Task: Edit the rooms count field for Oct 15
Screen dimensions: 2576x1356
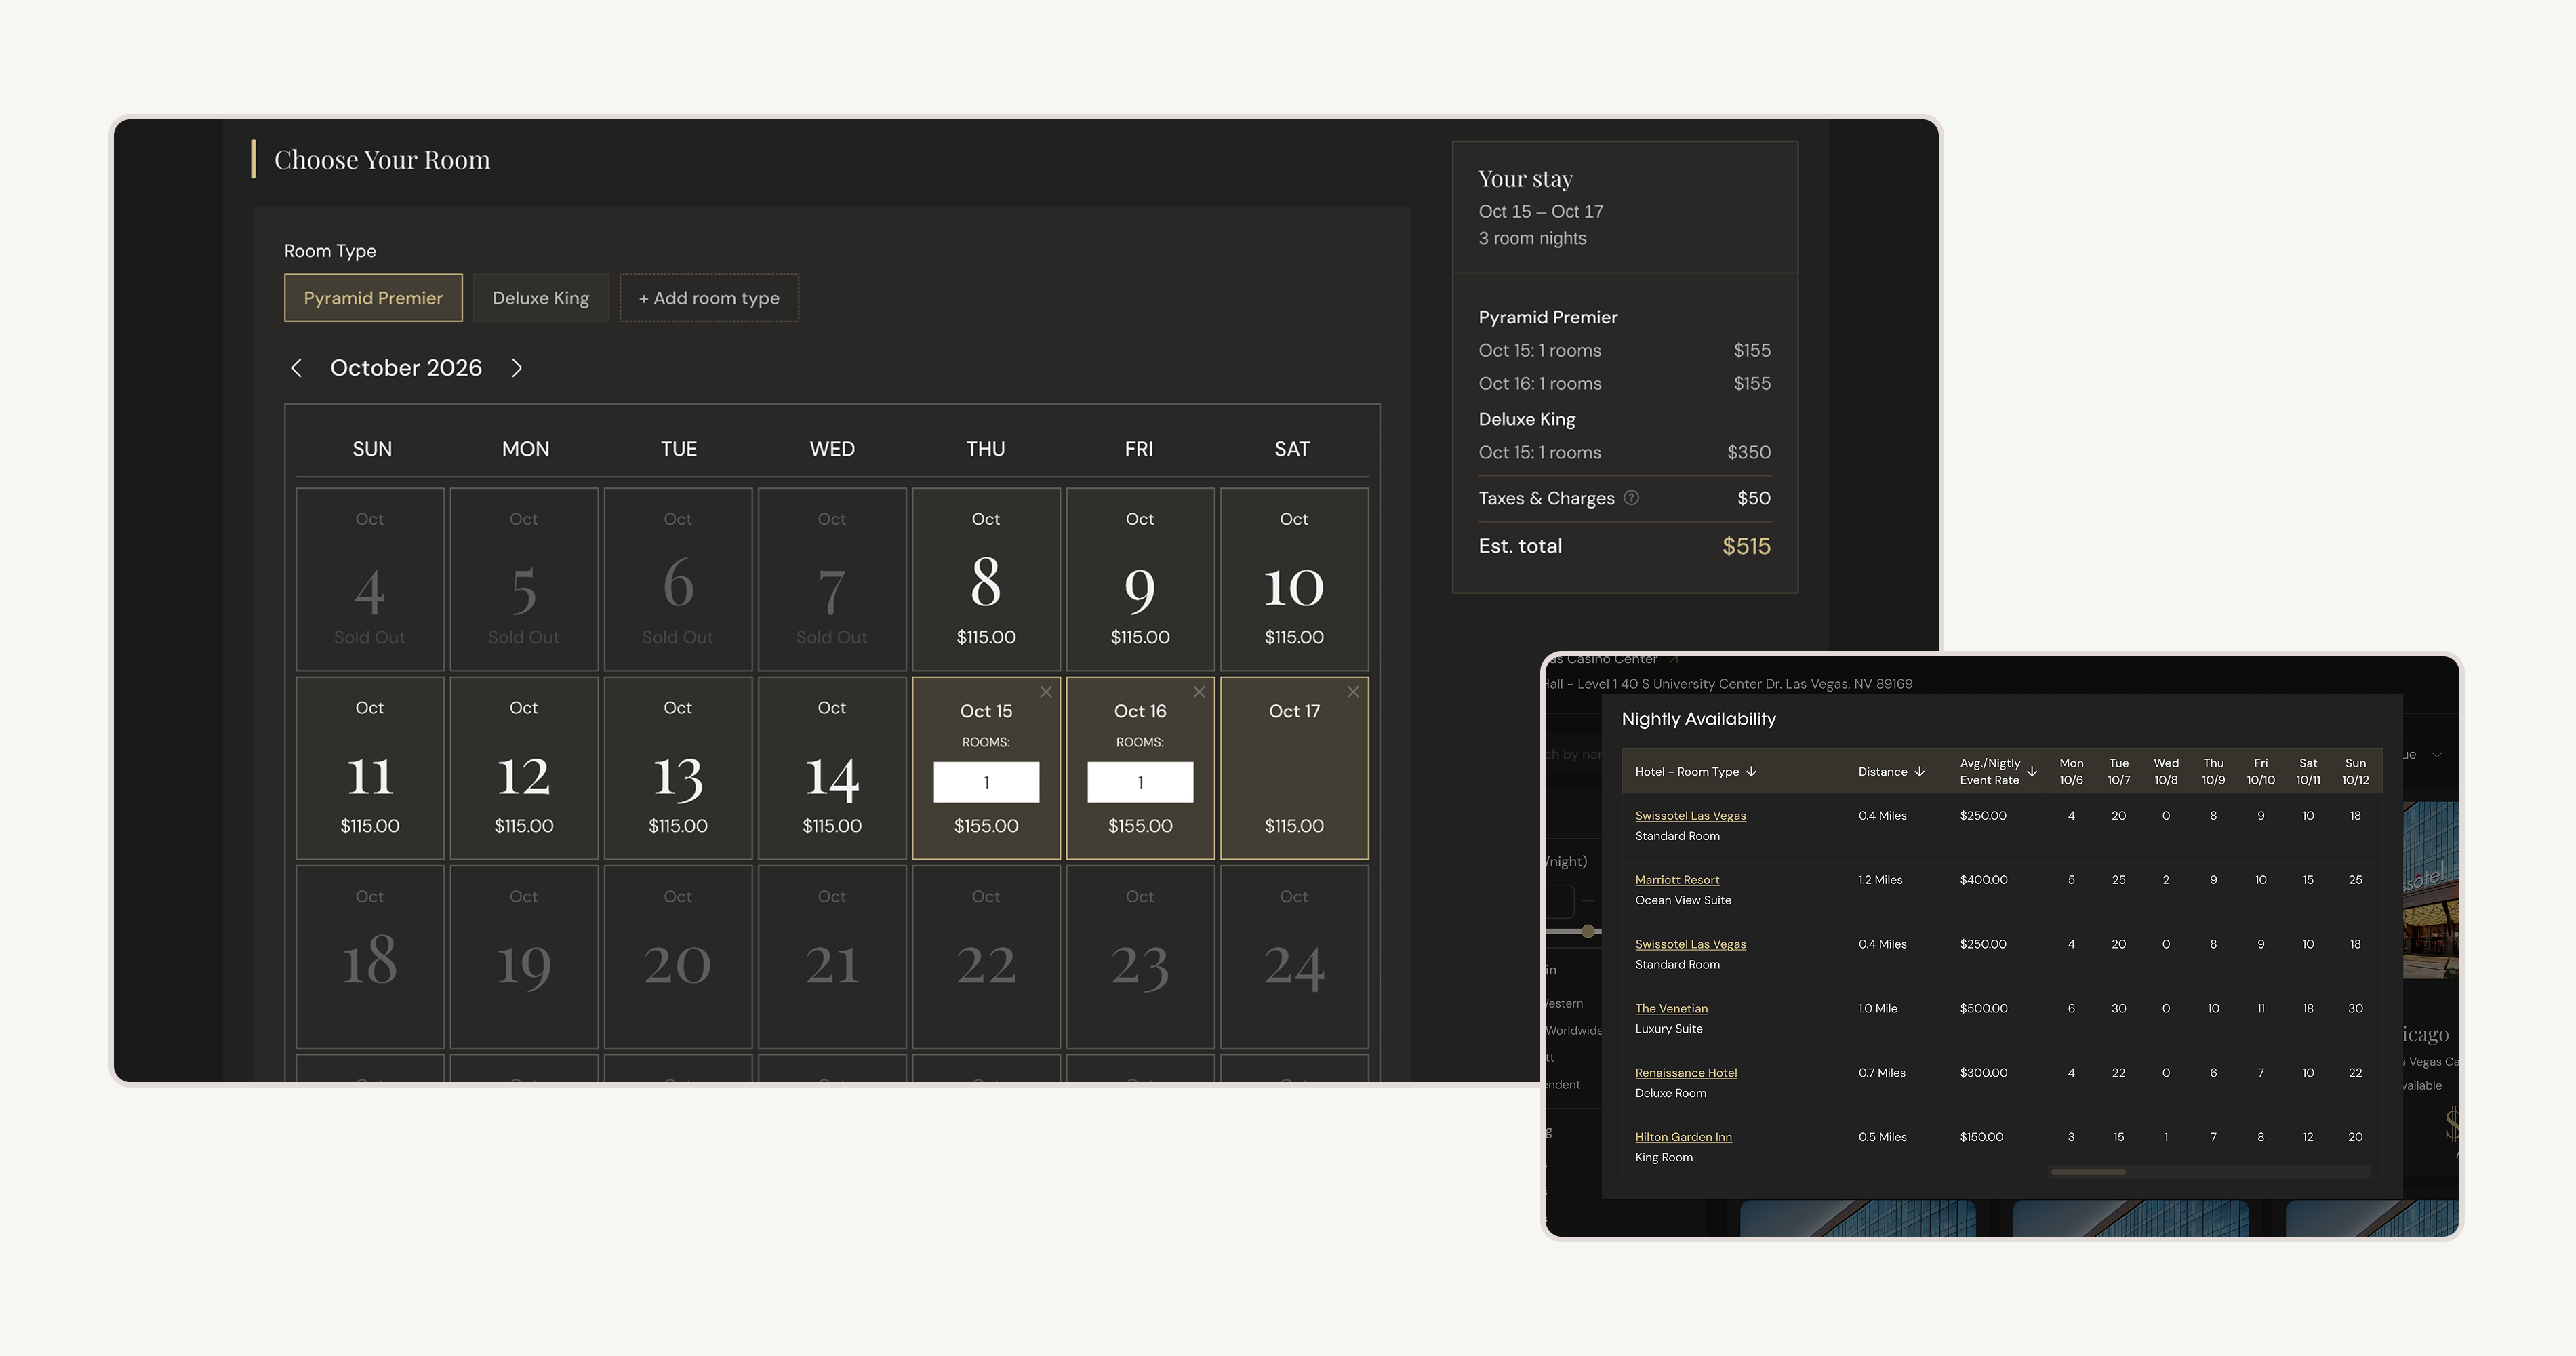Action: [x=986, y=782]
